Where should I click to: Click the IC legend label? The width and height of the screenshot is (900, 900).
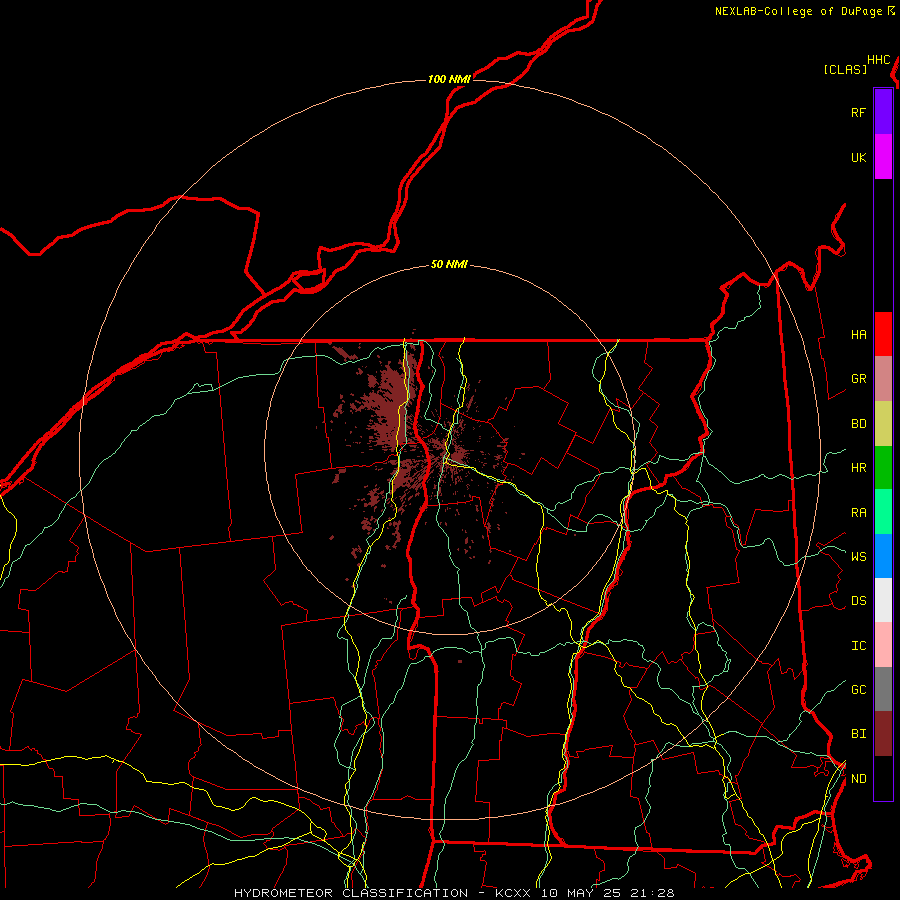(858, 645)
